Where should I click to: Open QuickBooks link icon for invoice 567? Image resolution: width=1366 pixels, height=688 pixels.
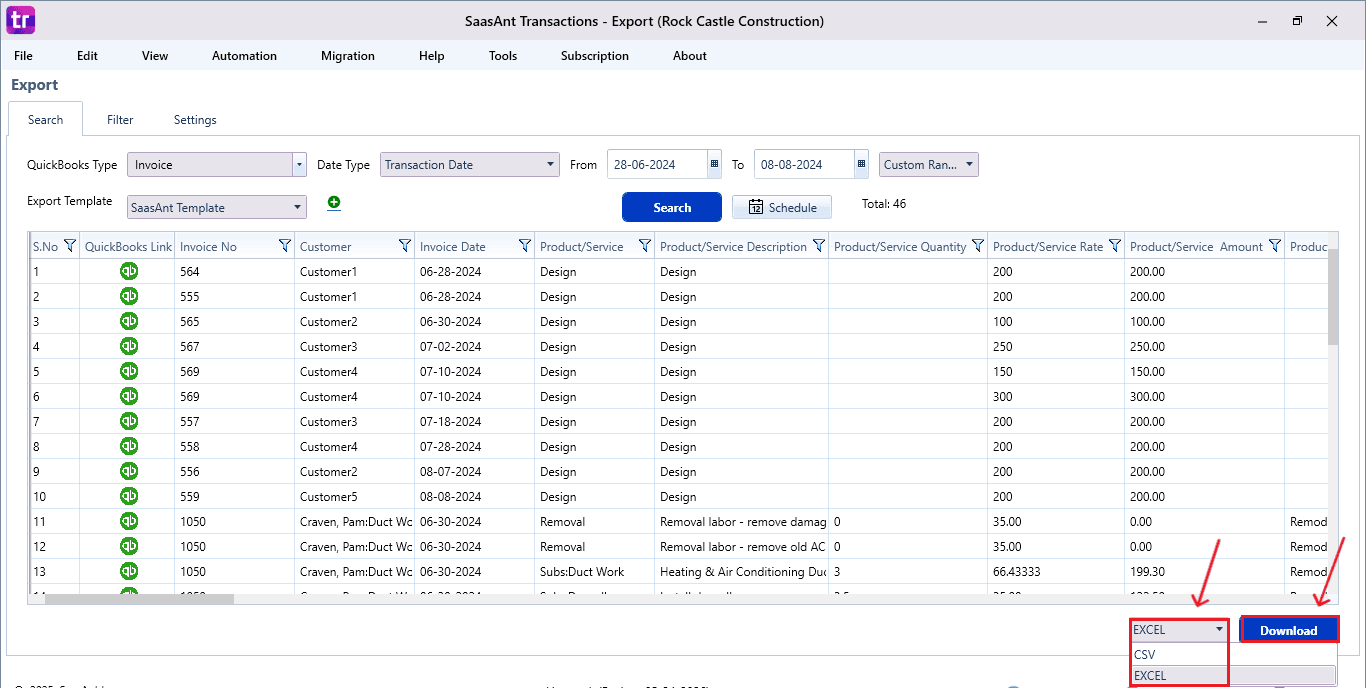pos(129,346)
